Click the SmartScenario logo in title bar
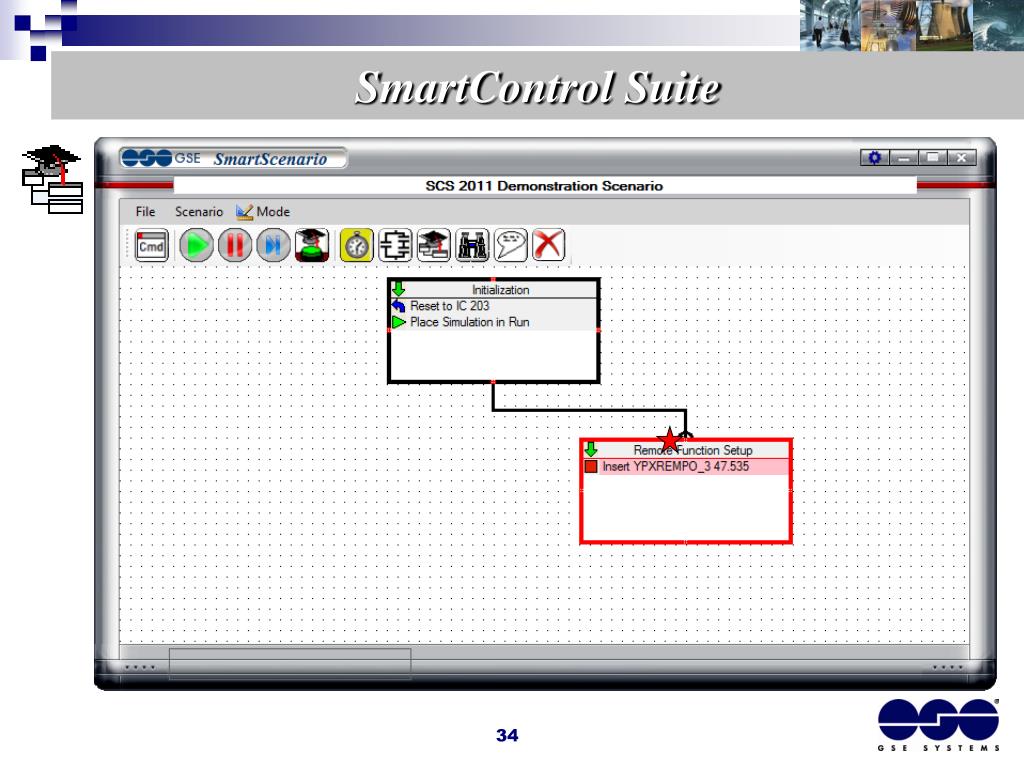 (x=233, y=158)
